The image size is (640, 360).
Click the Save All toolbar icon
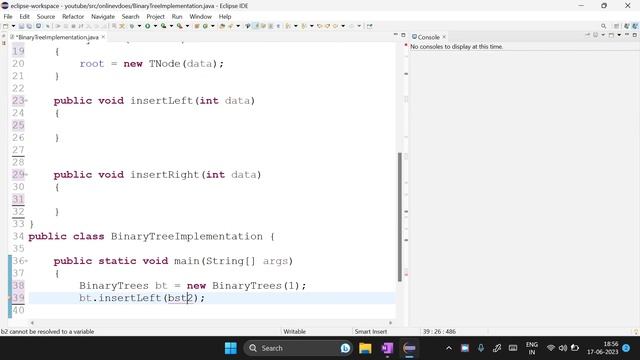(x=29, y=26)
